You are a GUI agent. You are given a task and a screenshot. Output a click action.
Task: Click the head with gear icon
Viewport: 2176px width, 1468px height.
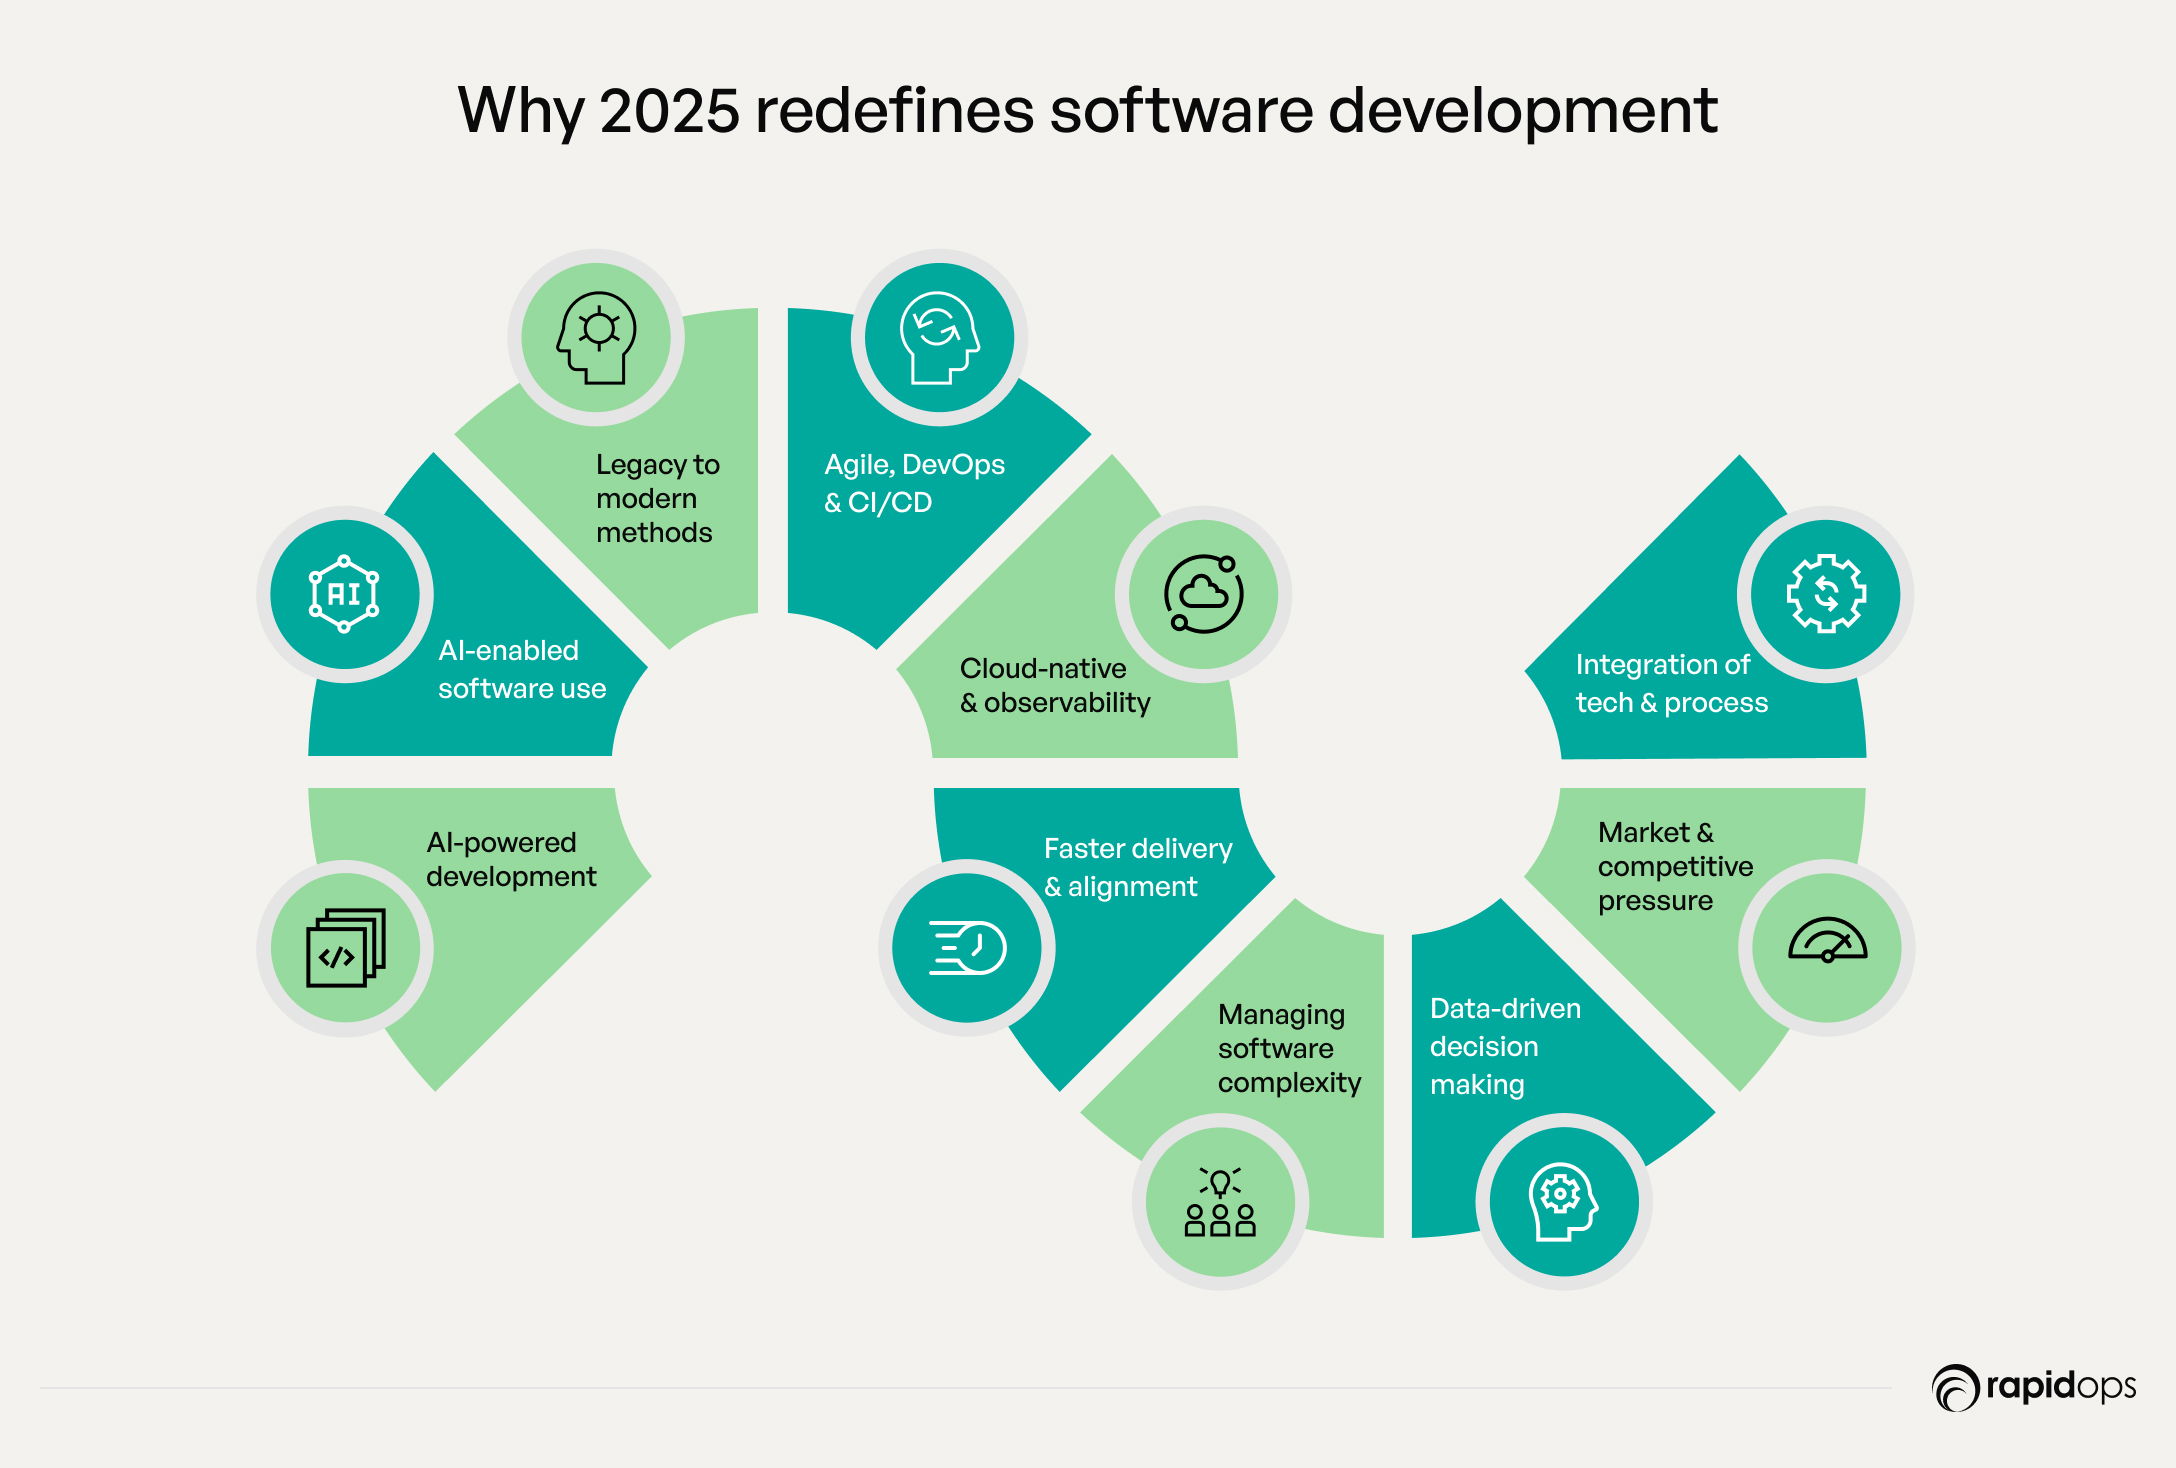(x=1563, y=1201)
